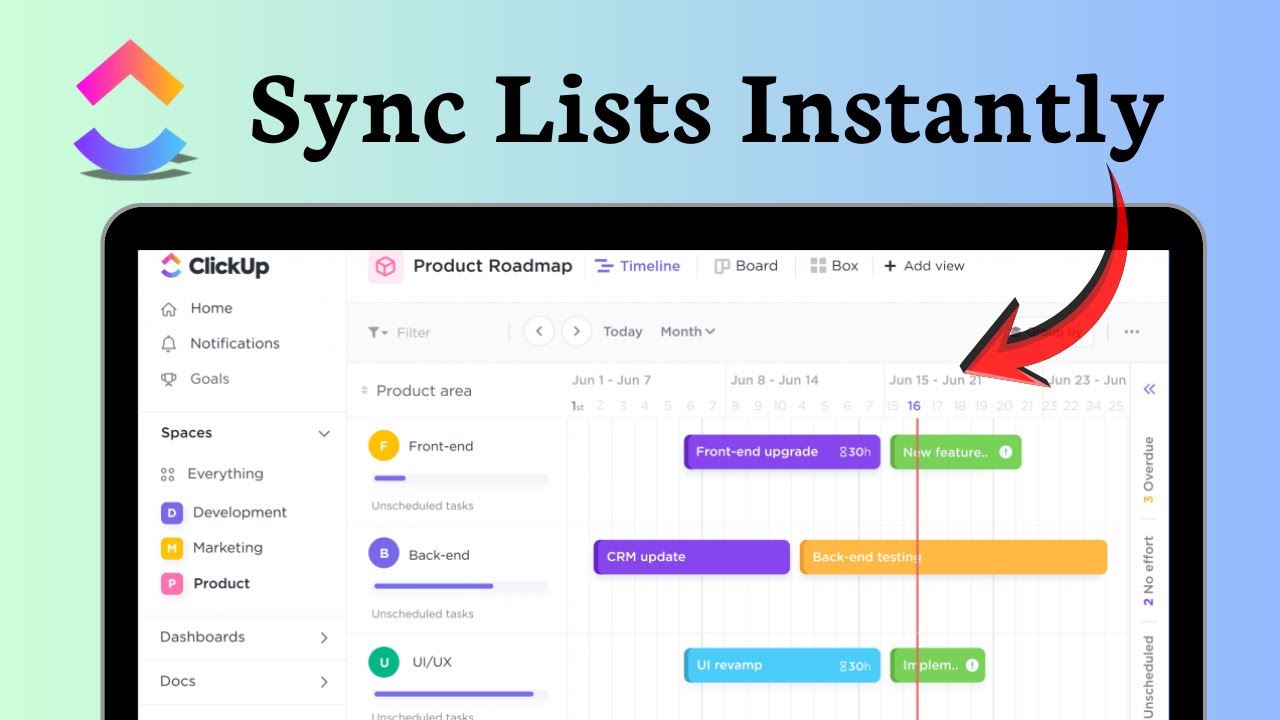This screenshot has width=1280, height=720.
Task: Click Add view button
Action: point(924,266)
